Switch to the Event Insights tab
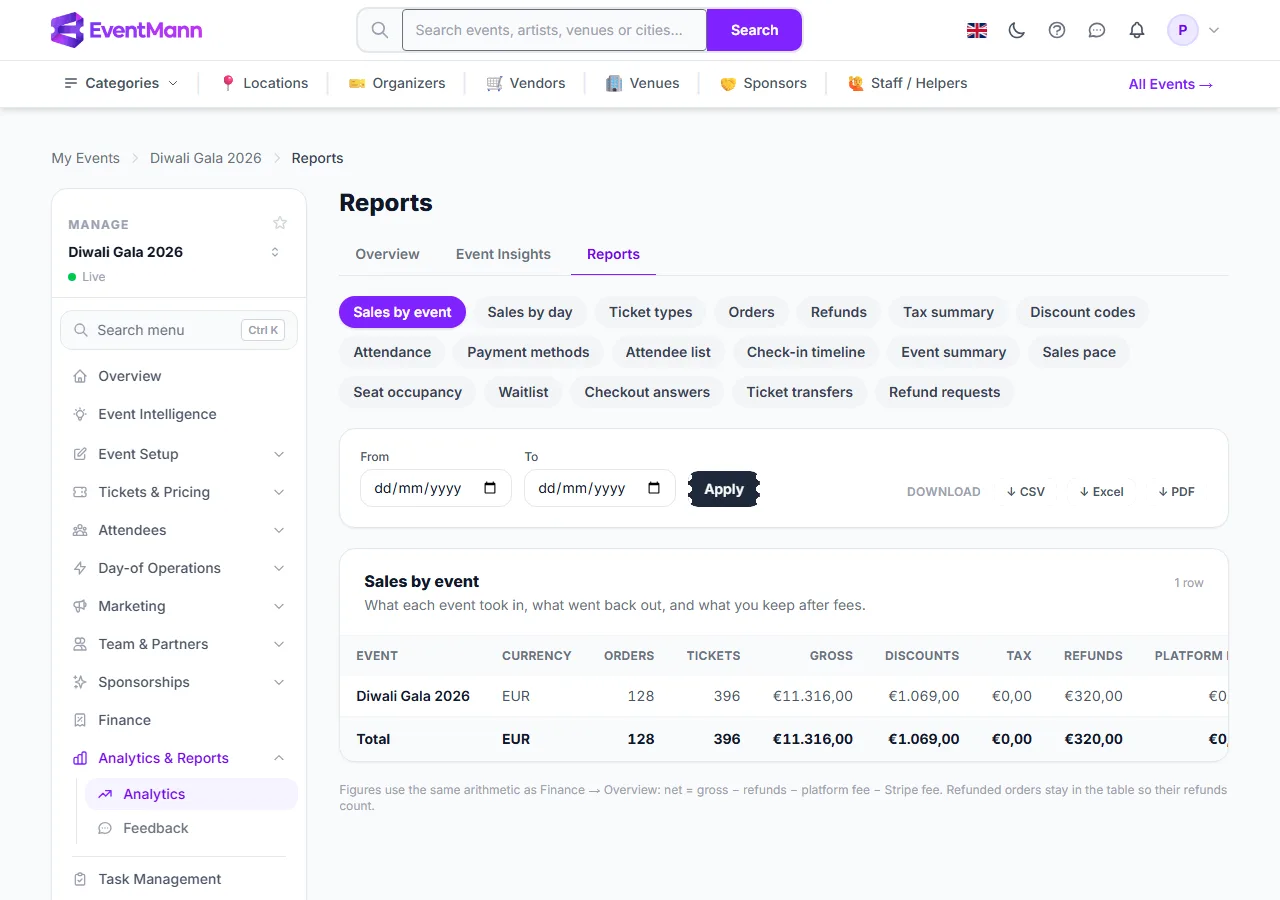 point(503,254)
